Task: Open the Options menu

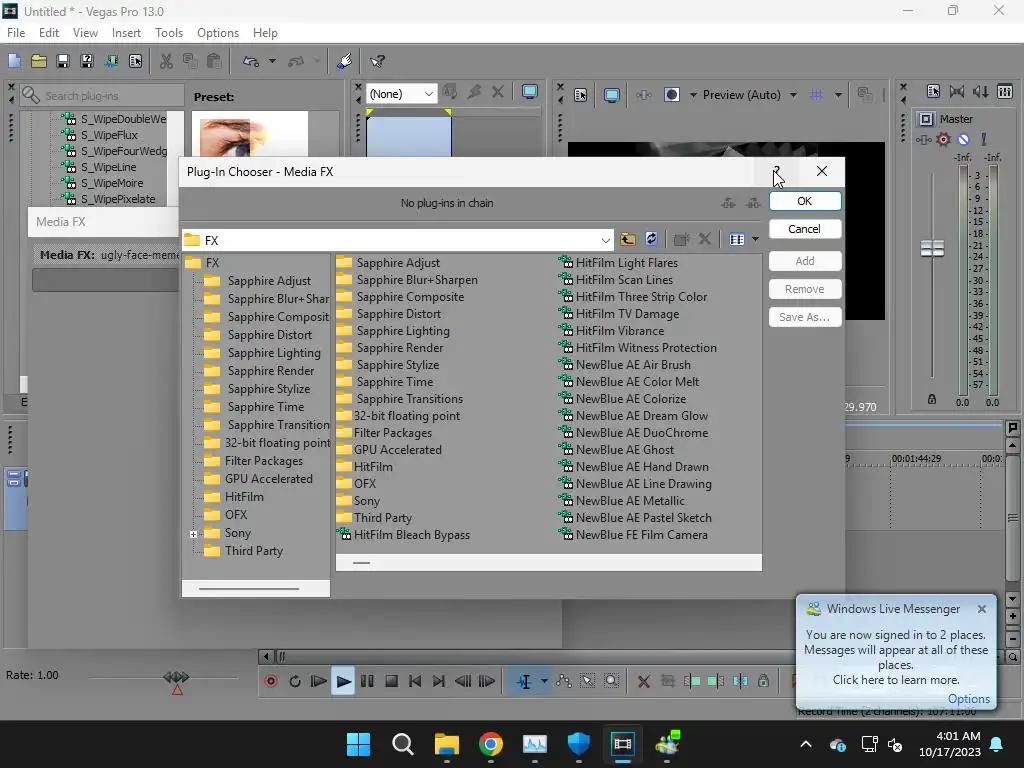Action: point(217,33)
